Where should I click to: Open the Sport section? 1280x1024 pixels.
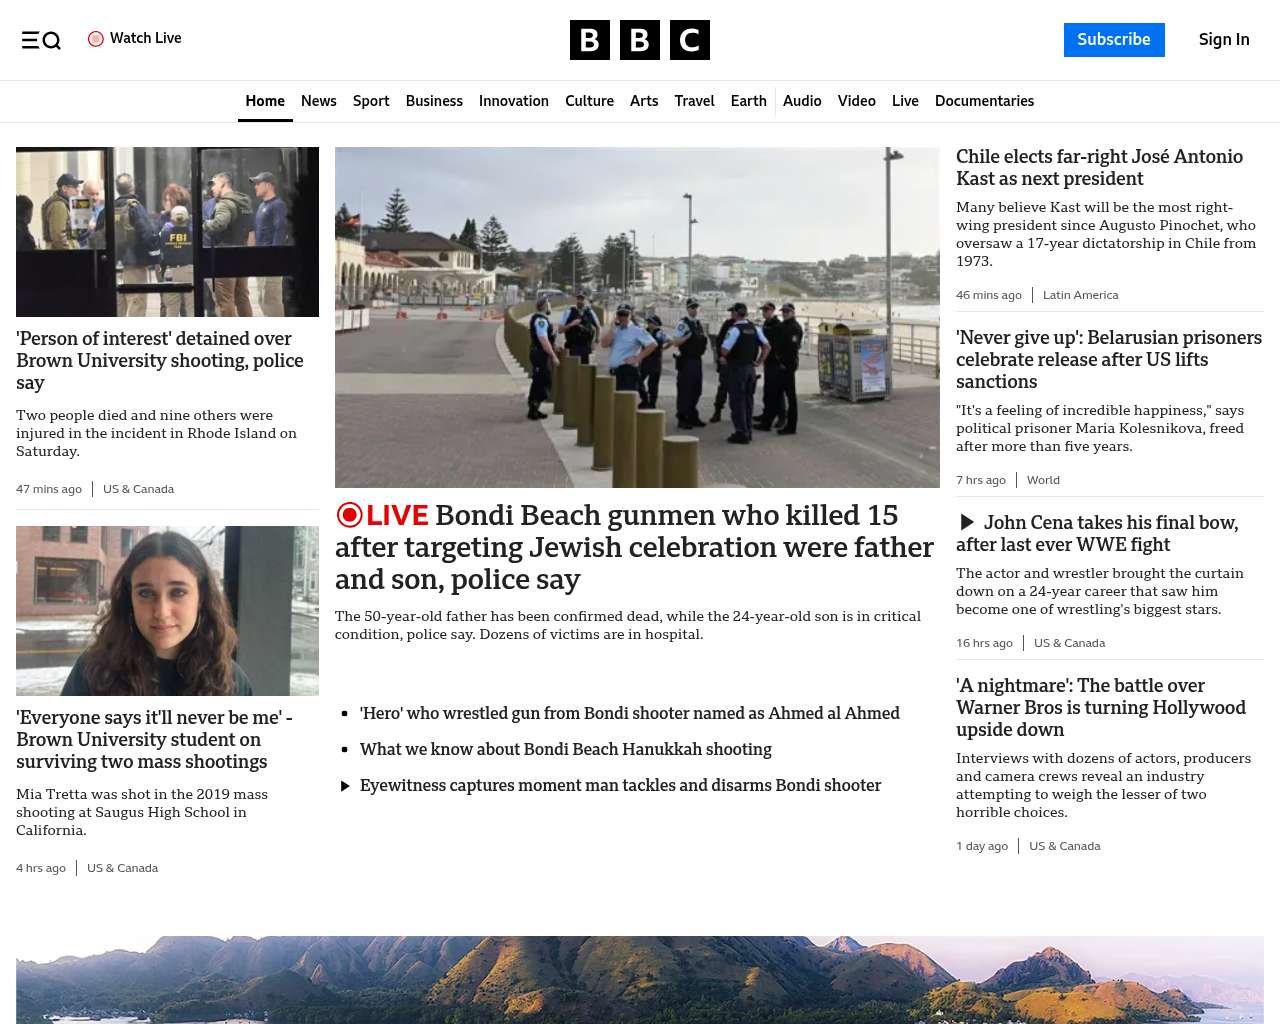point(371,101)
